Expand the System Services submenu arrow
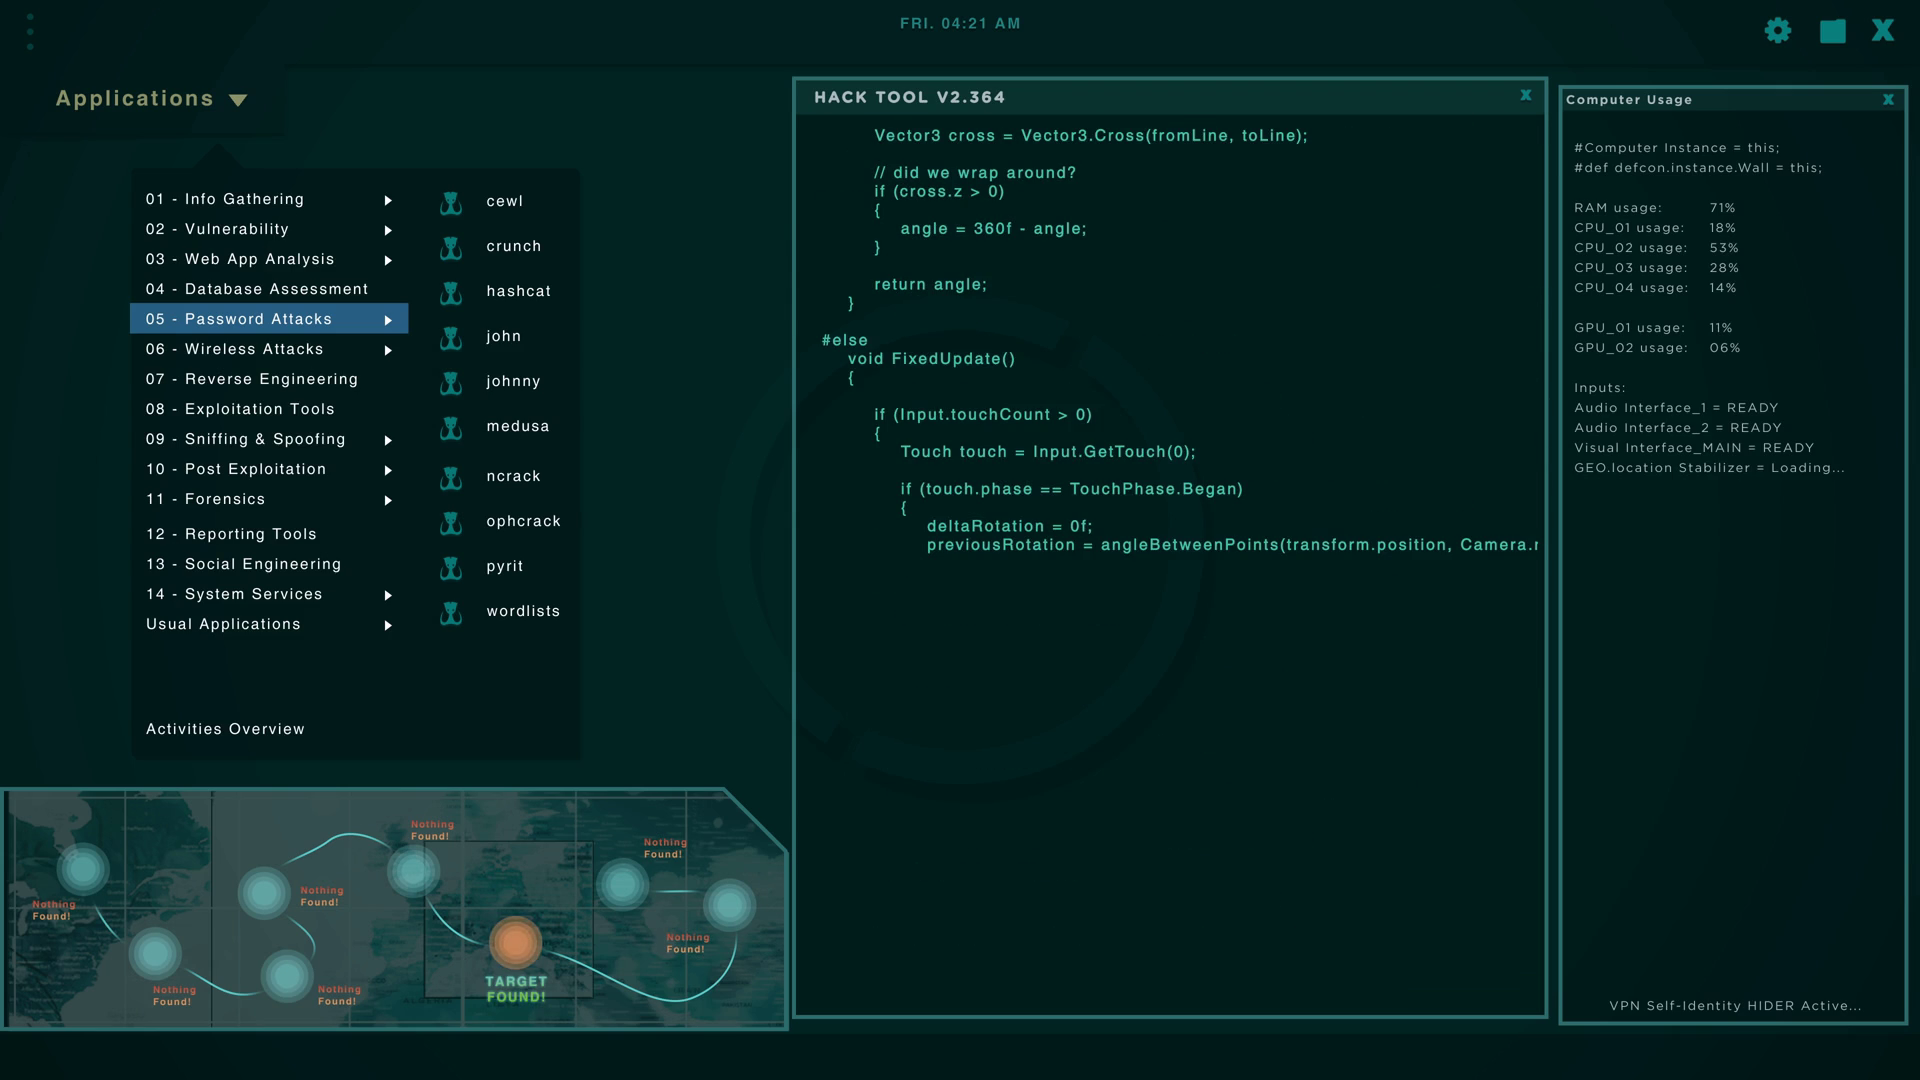Viewport: 1920px width, 1080px height. click(388, 595)
